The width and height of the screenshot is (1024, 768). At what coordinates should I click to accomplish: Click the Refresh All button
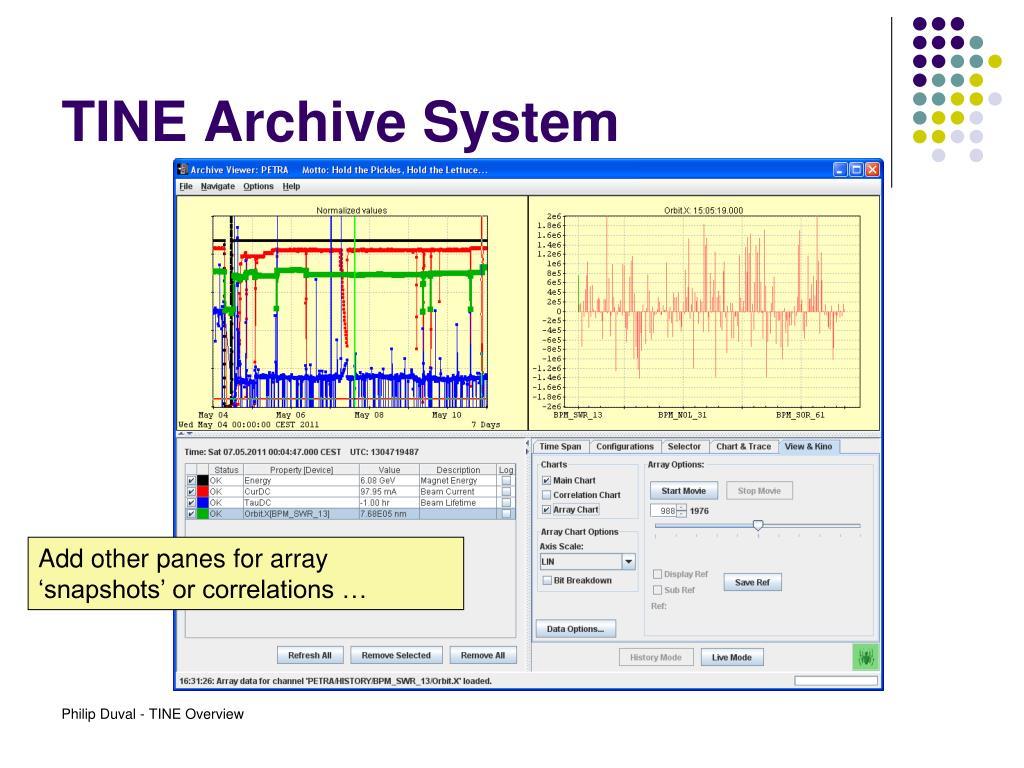tap(310, 655)
